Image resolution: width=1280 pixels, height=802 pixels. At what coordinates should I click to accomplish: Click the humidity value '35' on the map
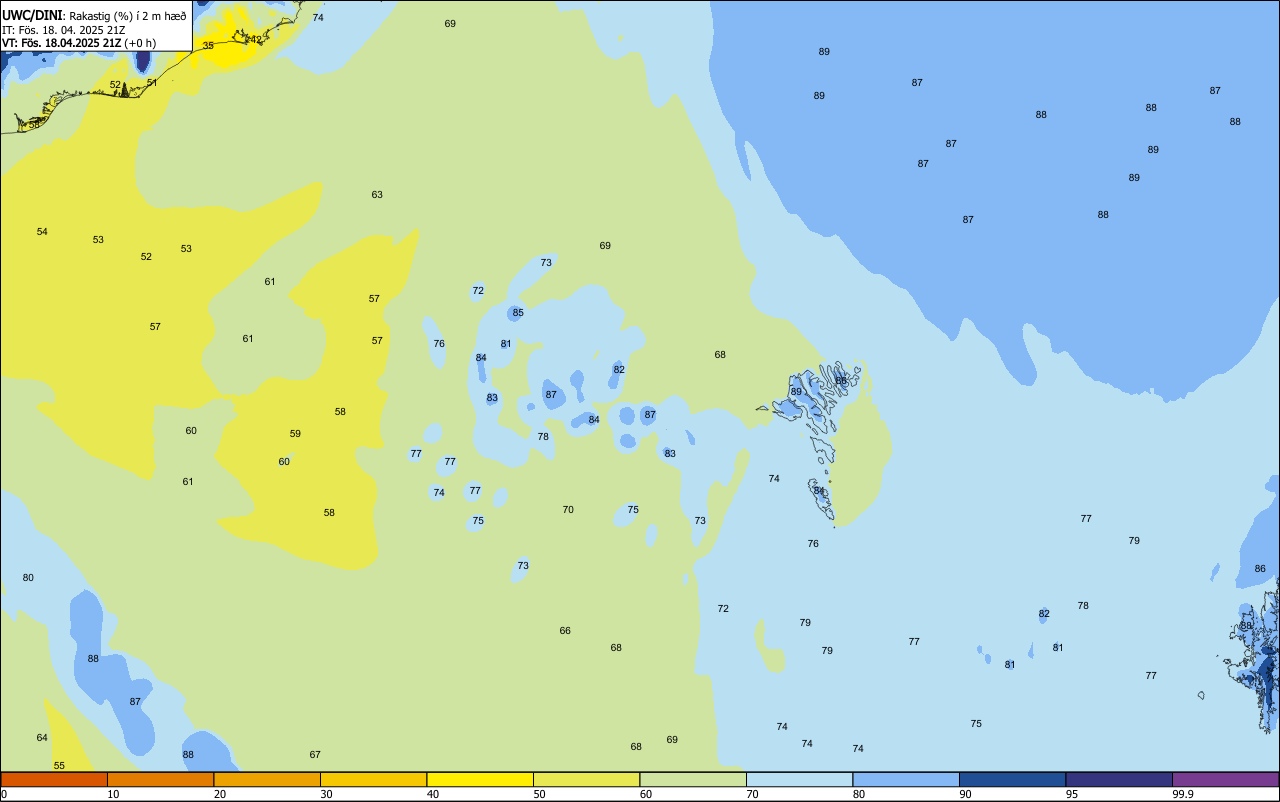(208, 45)
